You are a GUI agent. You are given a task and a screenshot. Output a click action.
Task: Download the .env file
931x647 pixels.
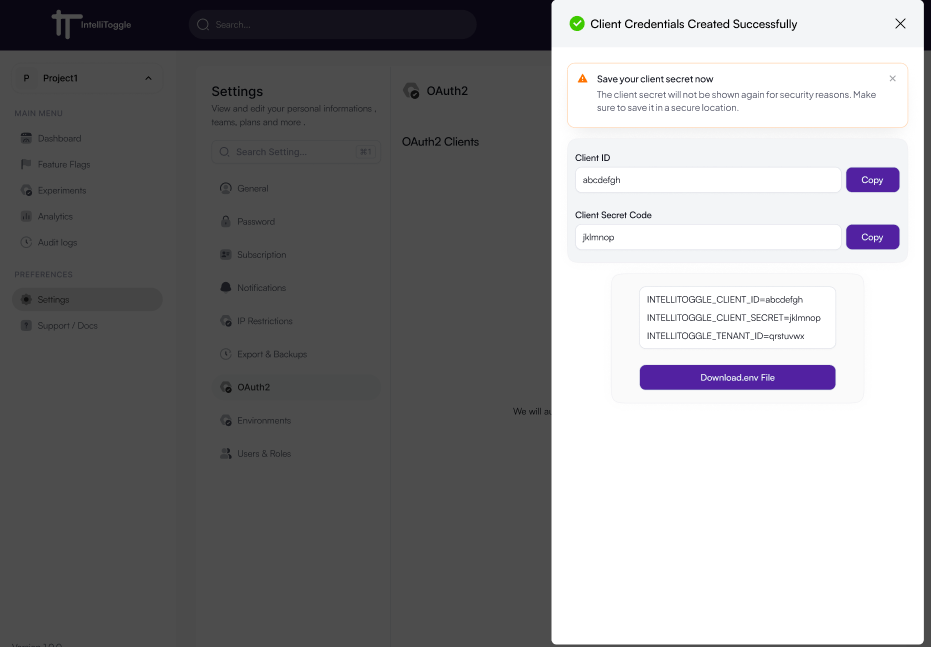(737, 377)
